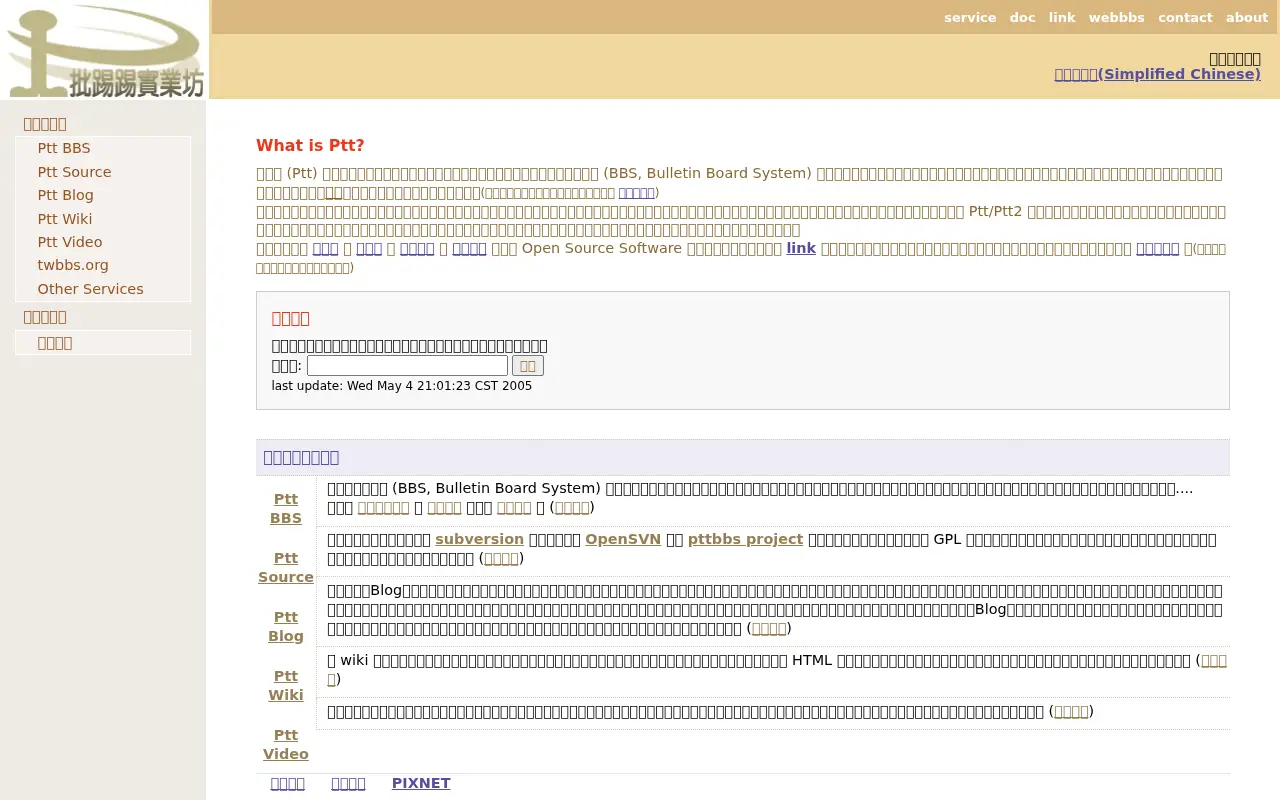Click the Ptt logo image

(104, 50)
